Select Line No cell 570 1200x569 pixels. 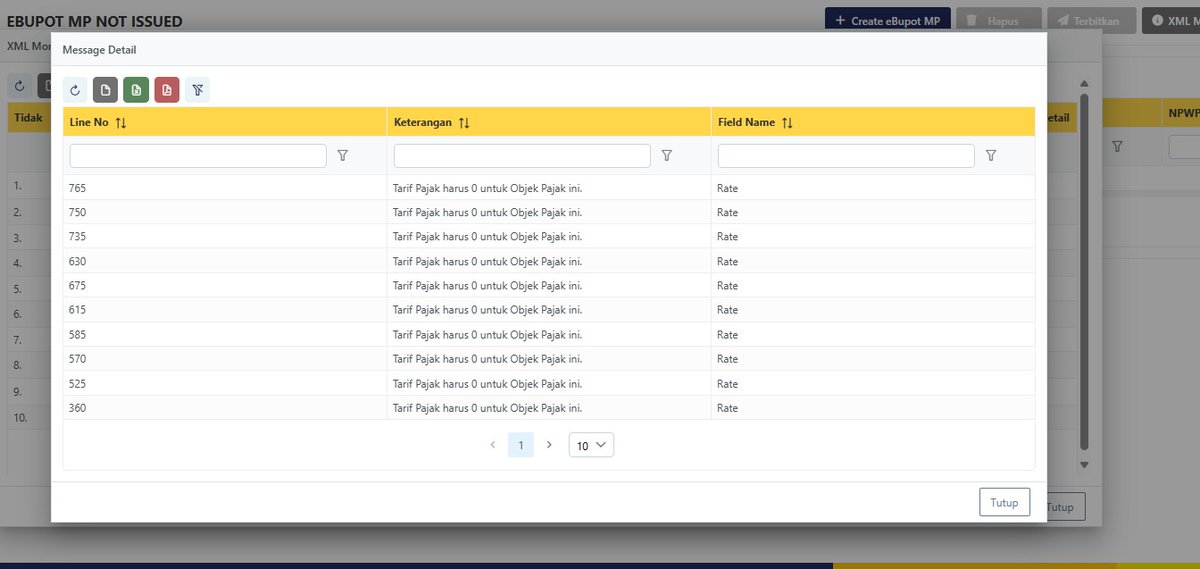[x=225, y=359]
